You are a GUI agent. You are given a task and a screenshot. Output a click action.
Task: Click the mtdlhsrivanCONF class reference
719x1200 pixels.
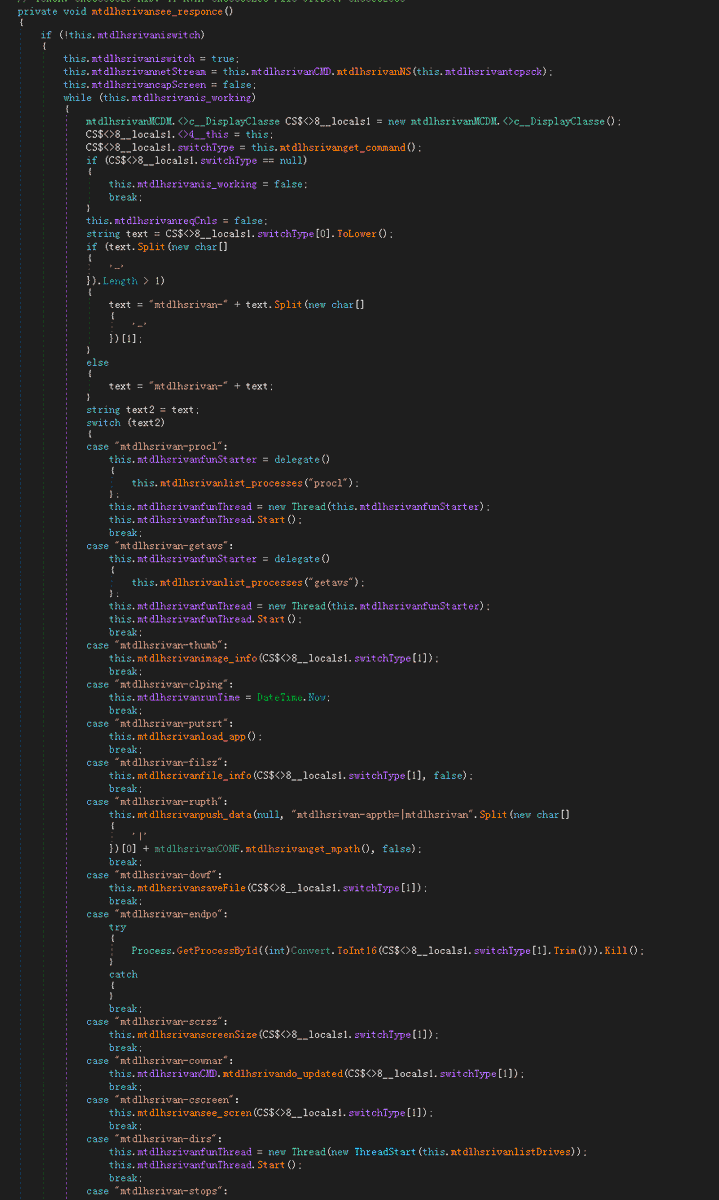[198, 848]
